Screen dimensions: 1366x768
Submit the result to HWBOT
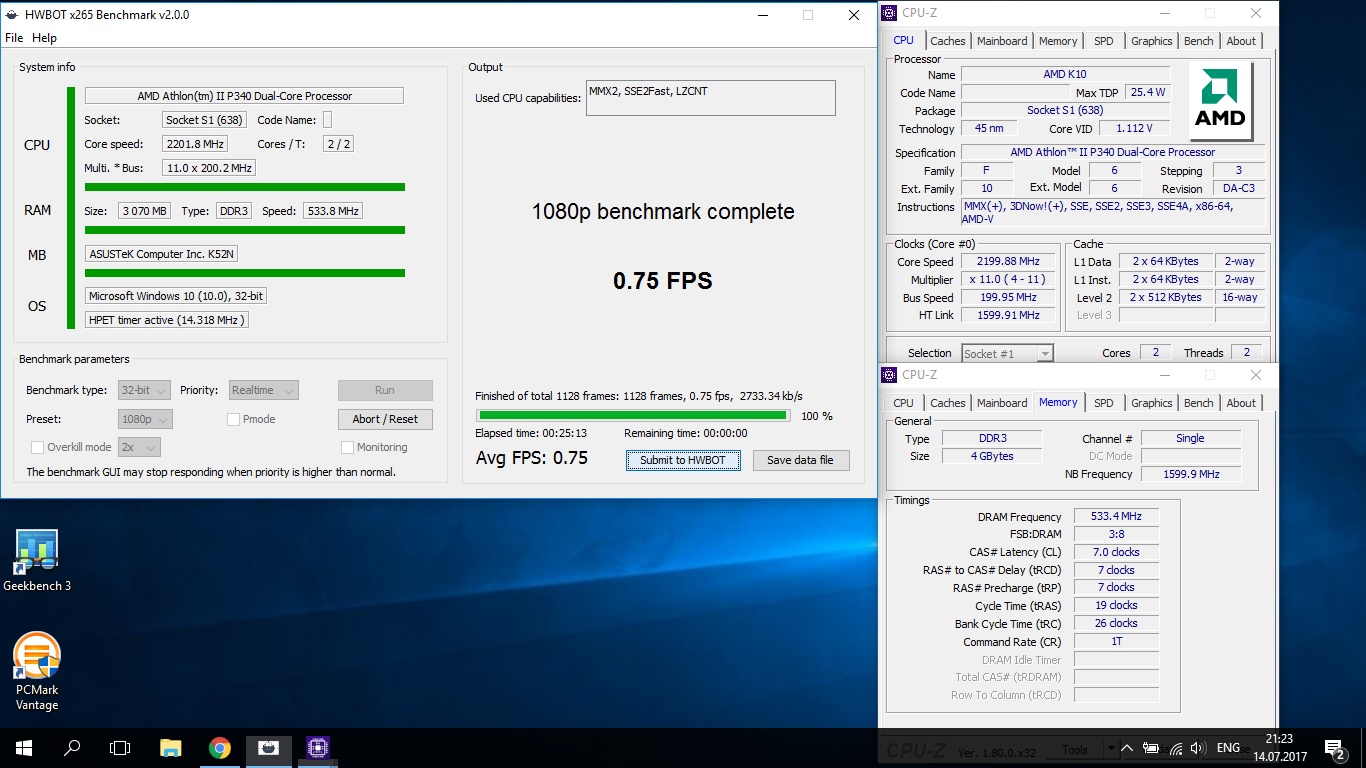pos(683,460)
